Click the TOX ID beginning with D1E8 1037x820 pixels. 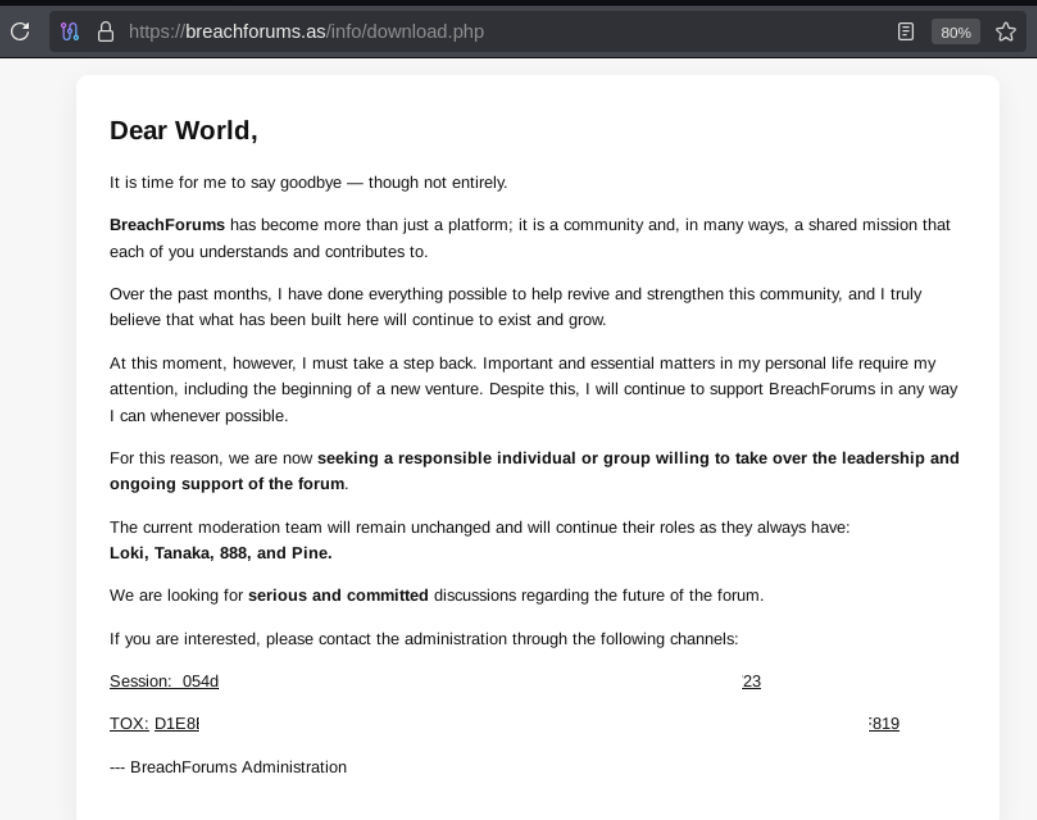coord(176,723)
